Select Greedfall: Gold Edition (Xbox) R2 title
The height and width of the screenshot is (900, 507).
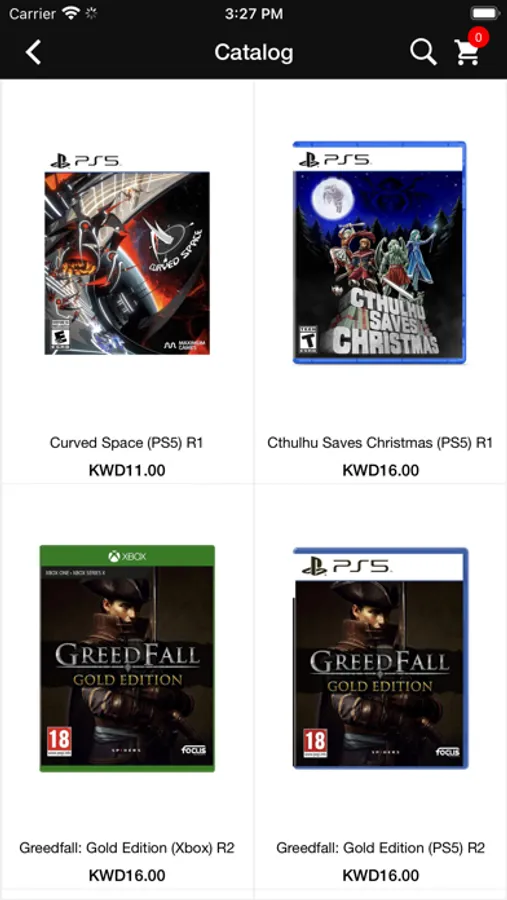coord(127,848)
